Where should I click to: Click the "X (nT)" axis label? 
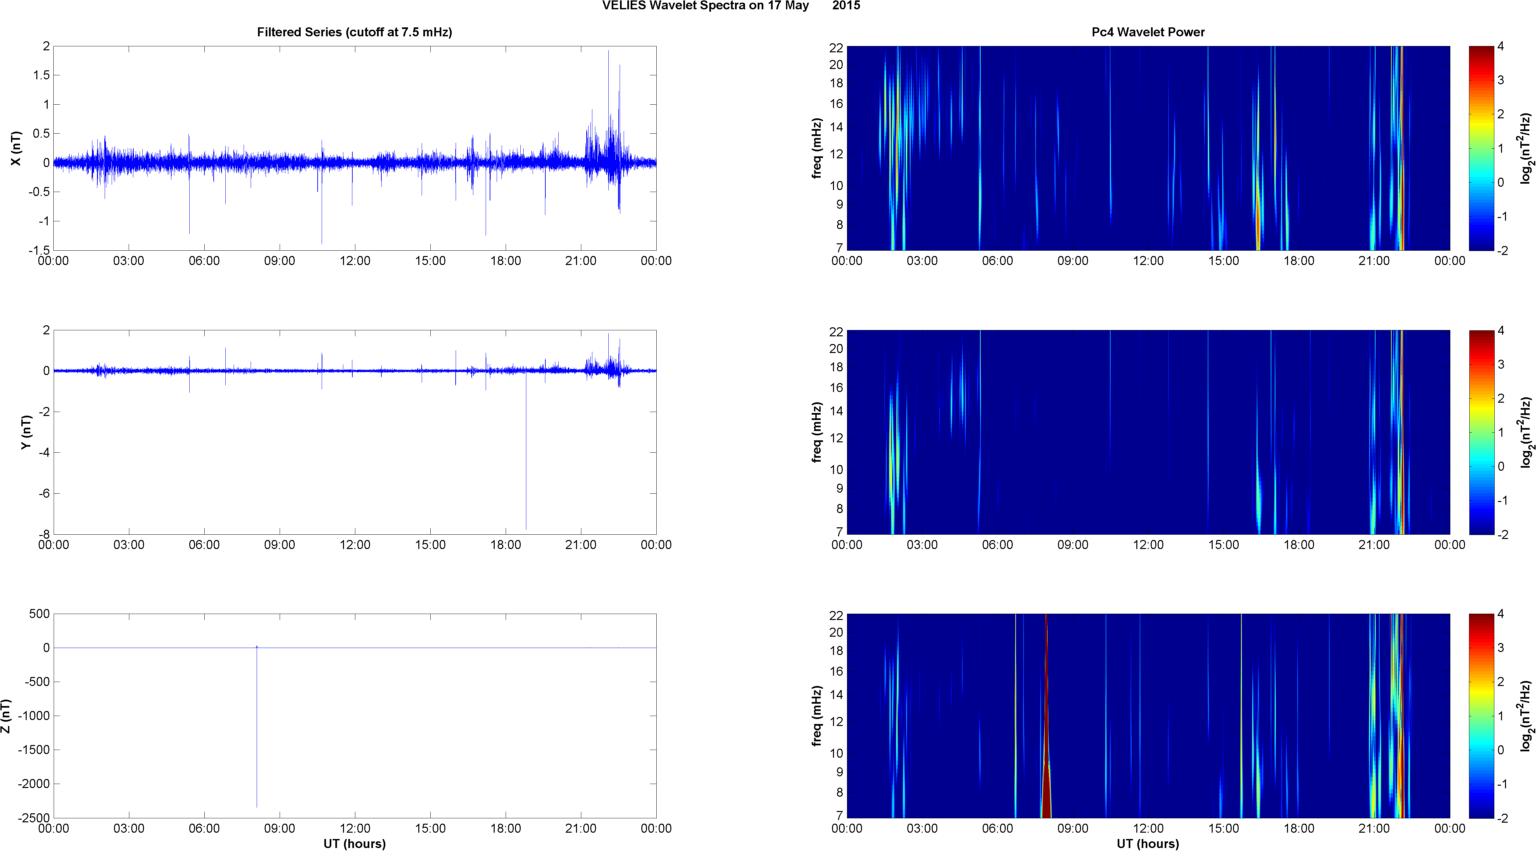(x=16, y=148)
